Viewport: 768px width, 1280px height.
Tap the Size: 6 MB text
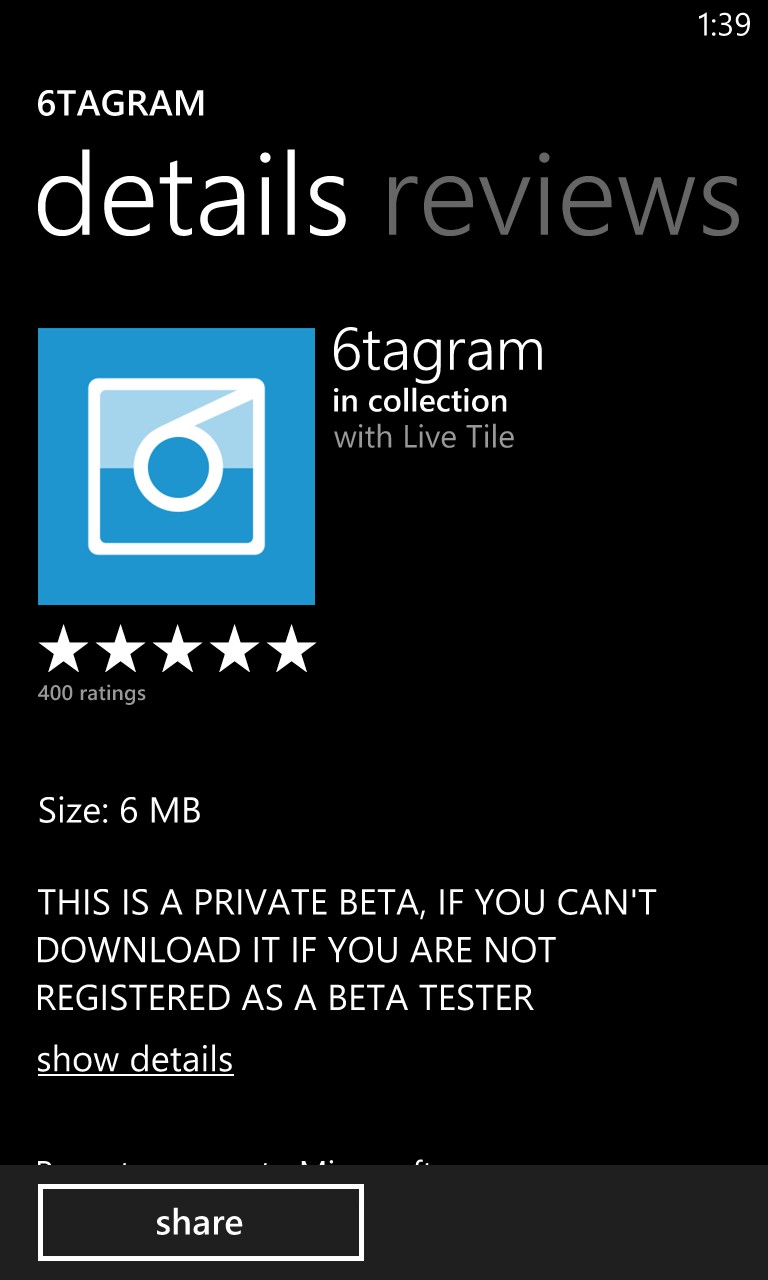point(120,810)
